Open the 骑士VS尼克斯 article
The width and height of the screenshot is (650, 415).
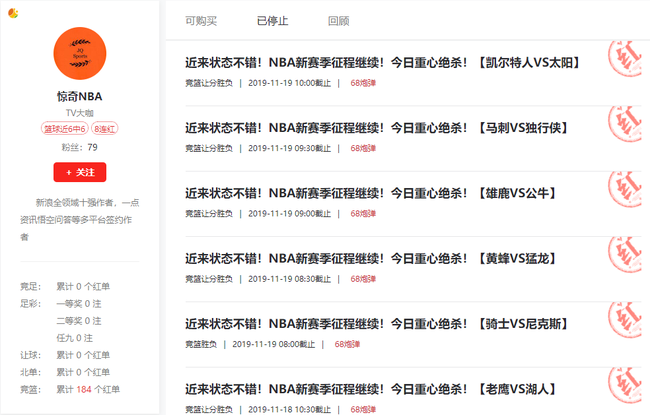pyautogui.click(x=376, y=324)
